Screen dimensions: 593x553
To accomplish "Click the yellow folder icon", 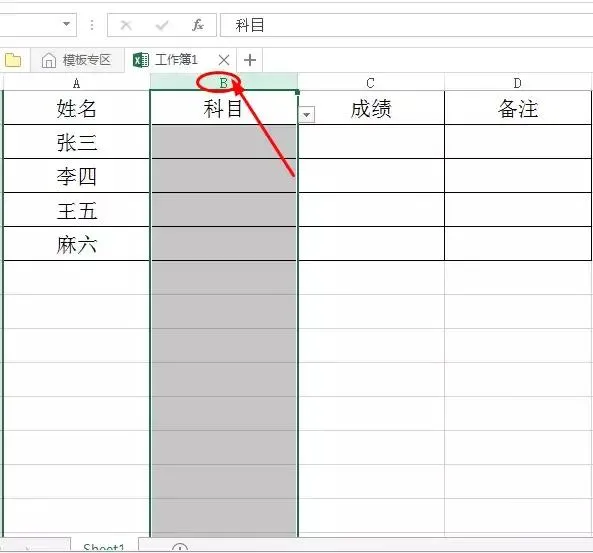I will click(x=13, y=60).
